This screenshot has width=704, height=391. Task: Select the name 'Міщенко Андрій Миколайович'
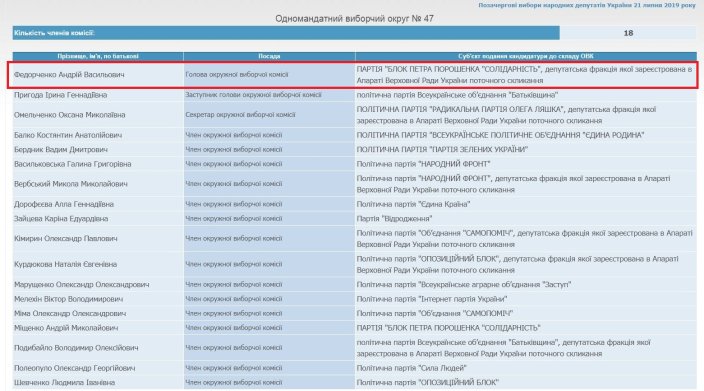tap(66, 328)
